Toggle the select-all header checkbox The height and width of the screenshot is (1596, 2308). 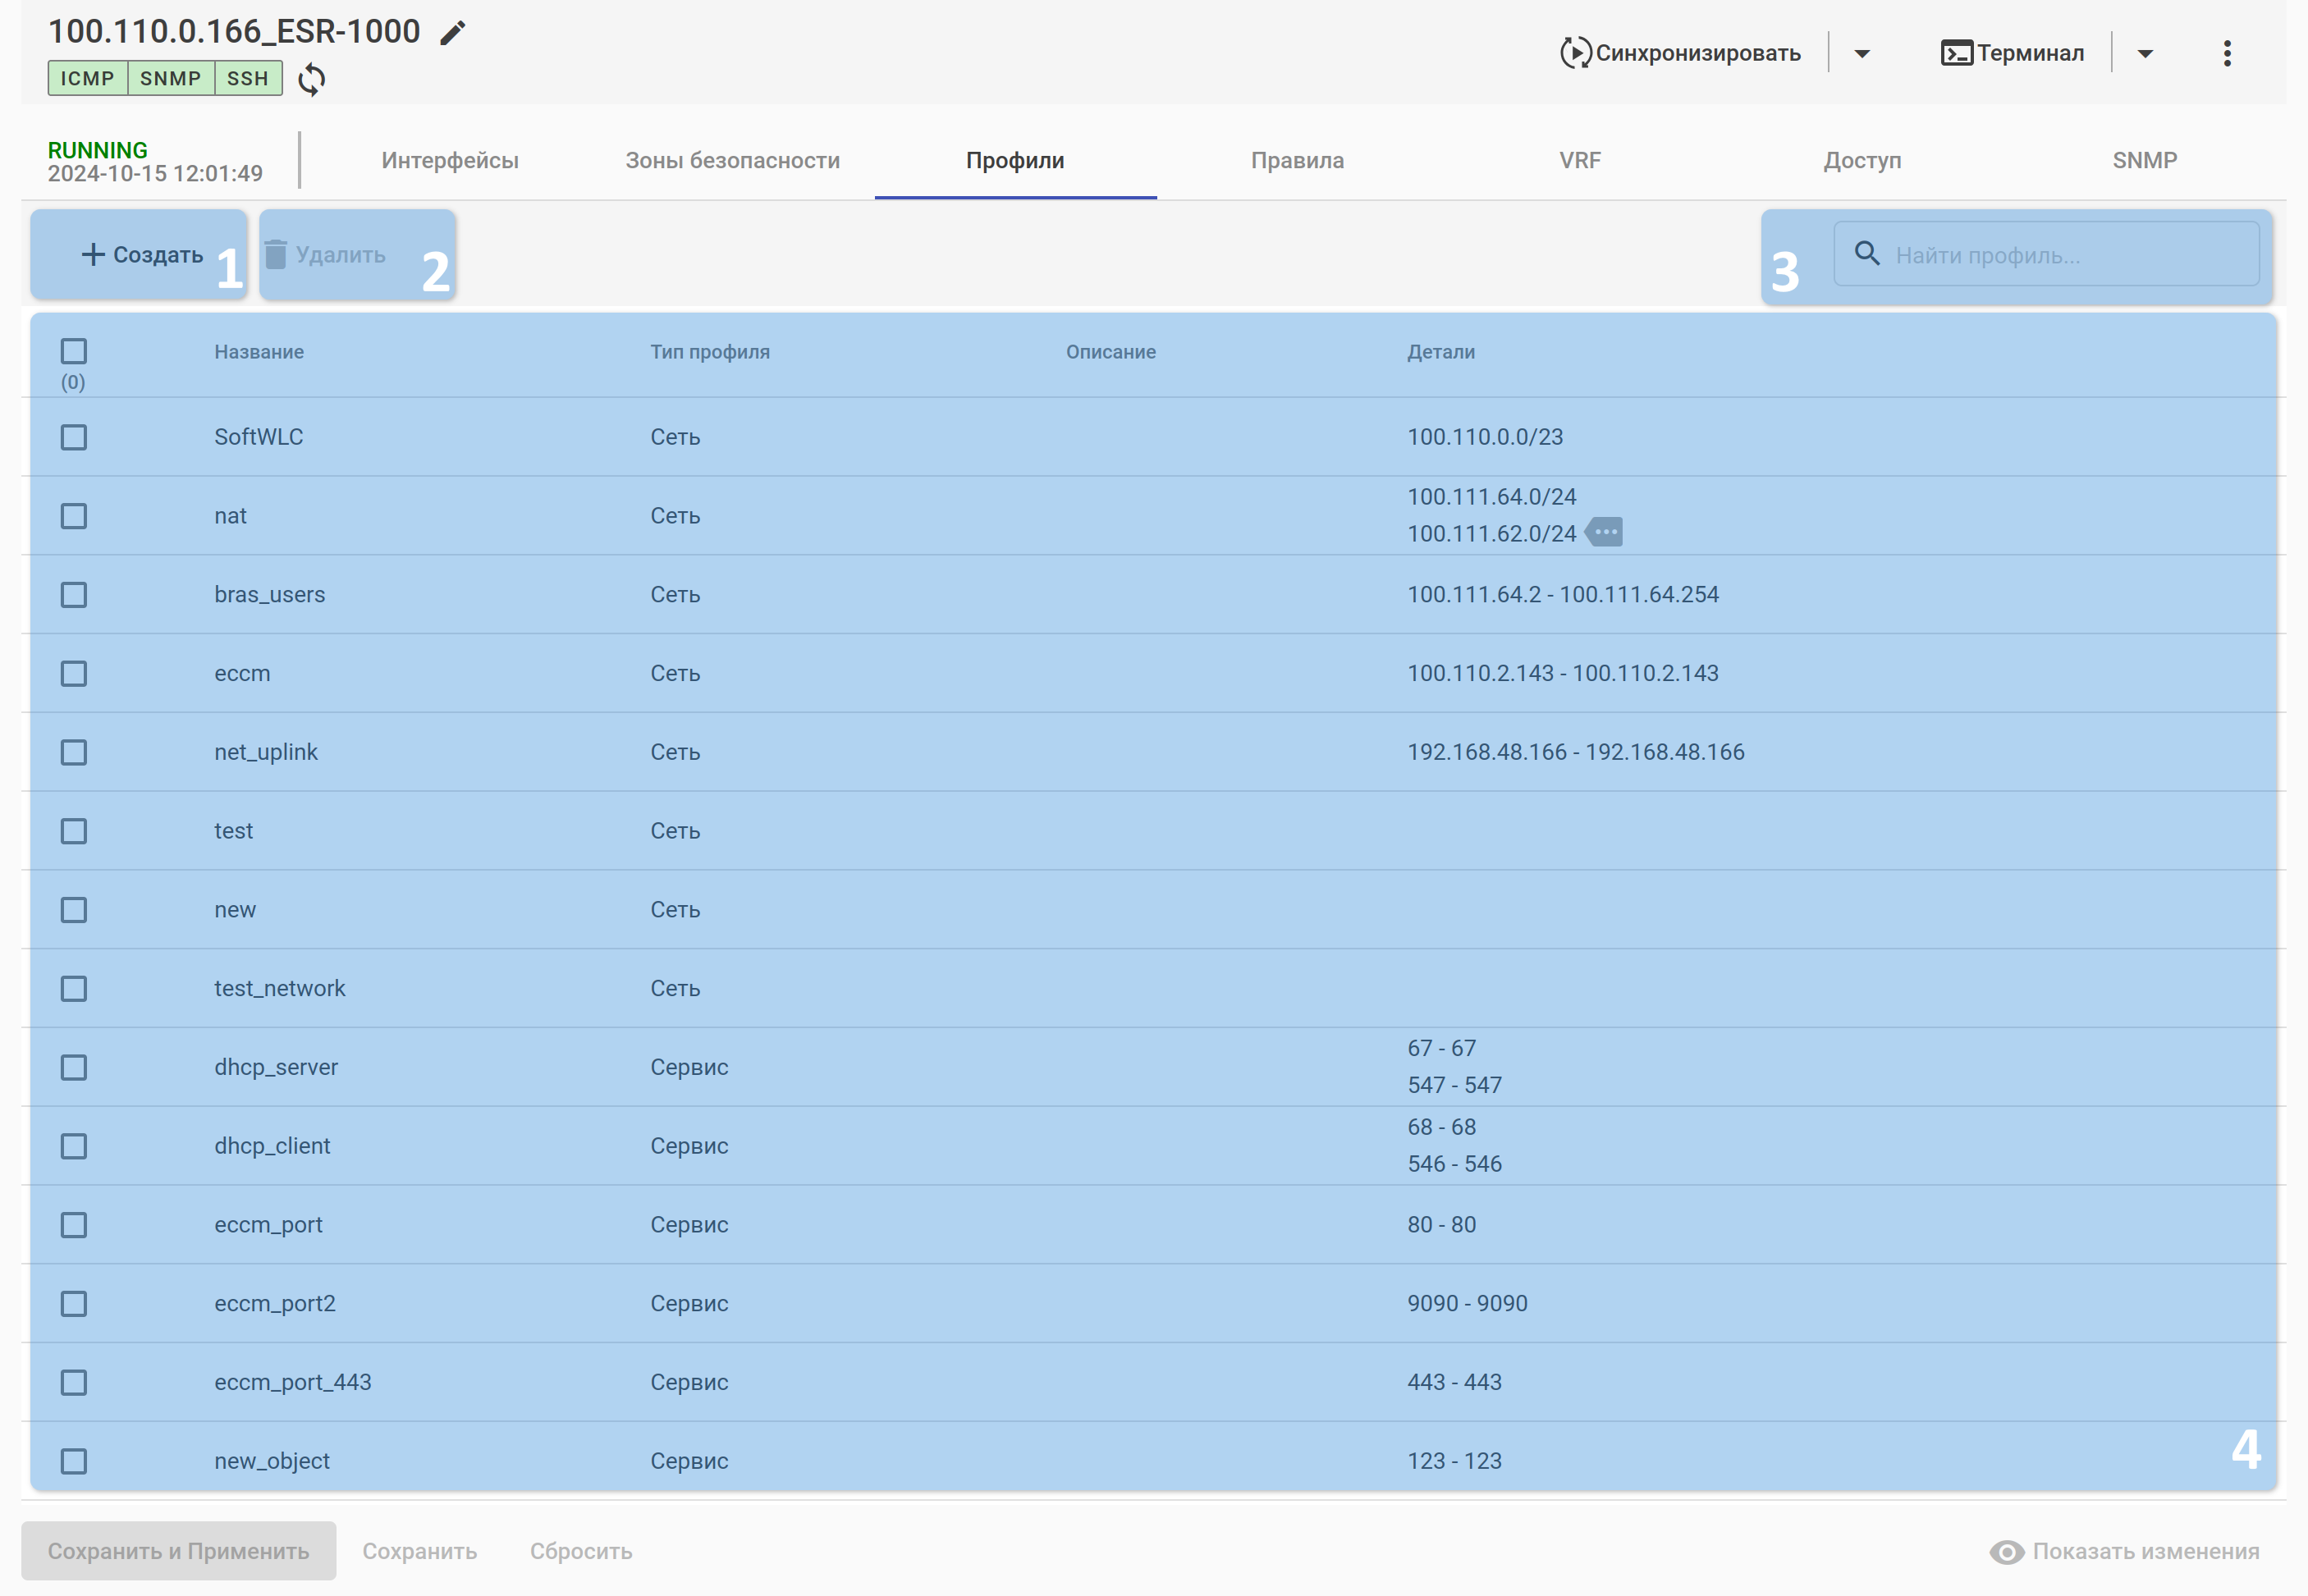point(74,351)
